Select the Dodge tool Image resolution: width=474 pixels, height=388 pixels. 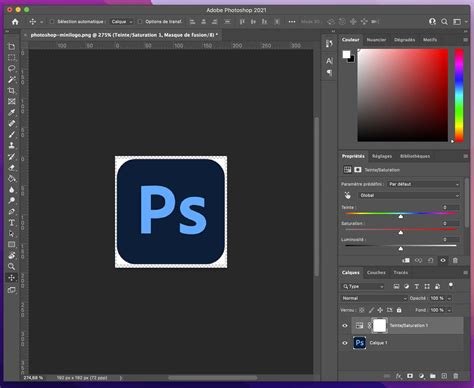12,200
